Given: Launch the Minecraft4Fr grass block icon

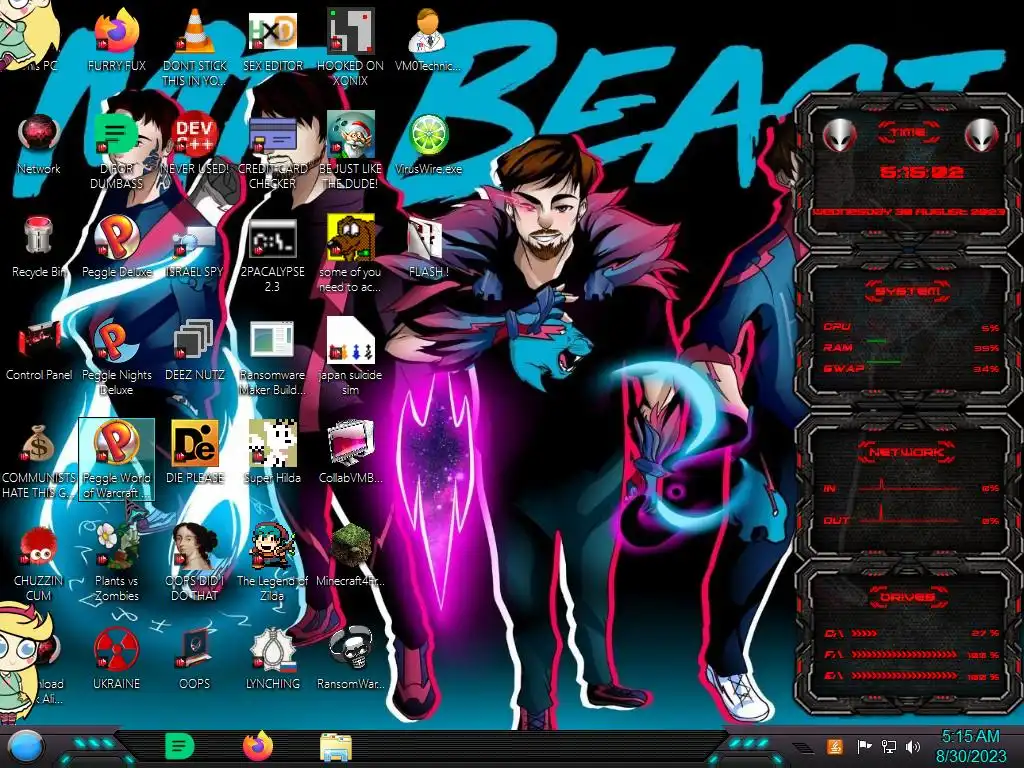Looking at the screenshot, I should (x=350, y=547).
